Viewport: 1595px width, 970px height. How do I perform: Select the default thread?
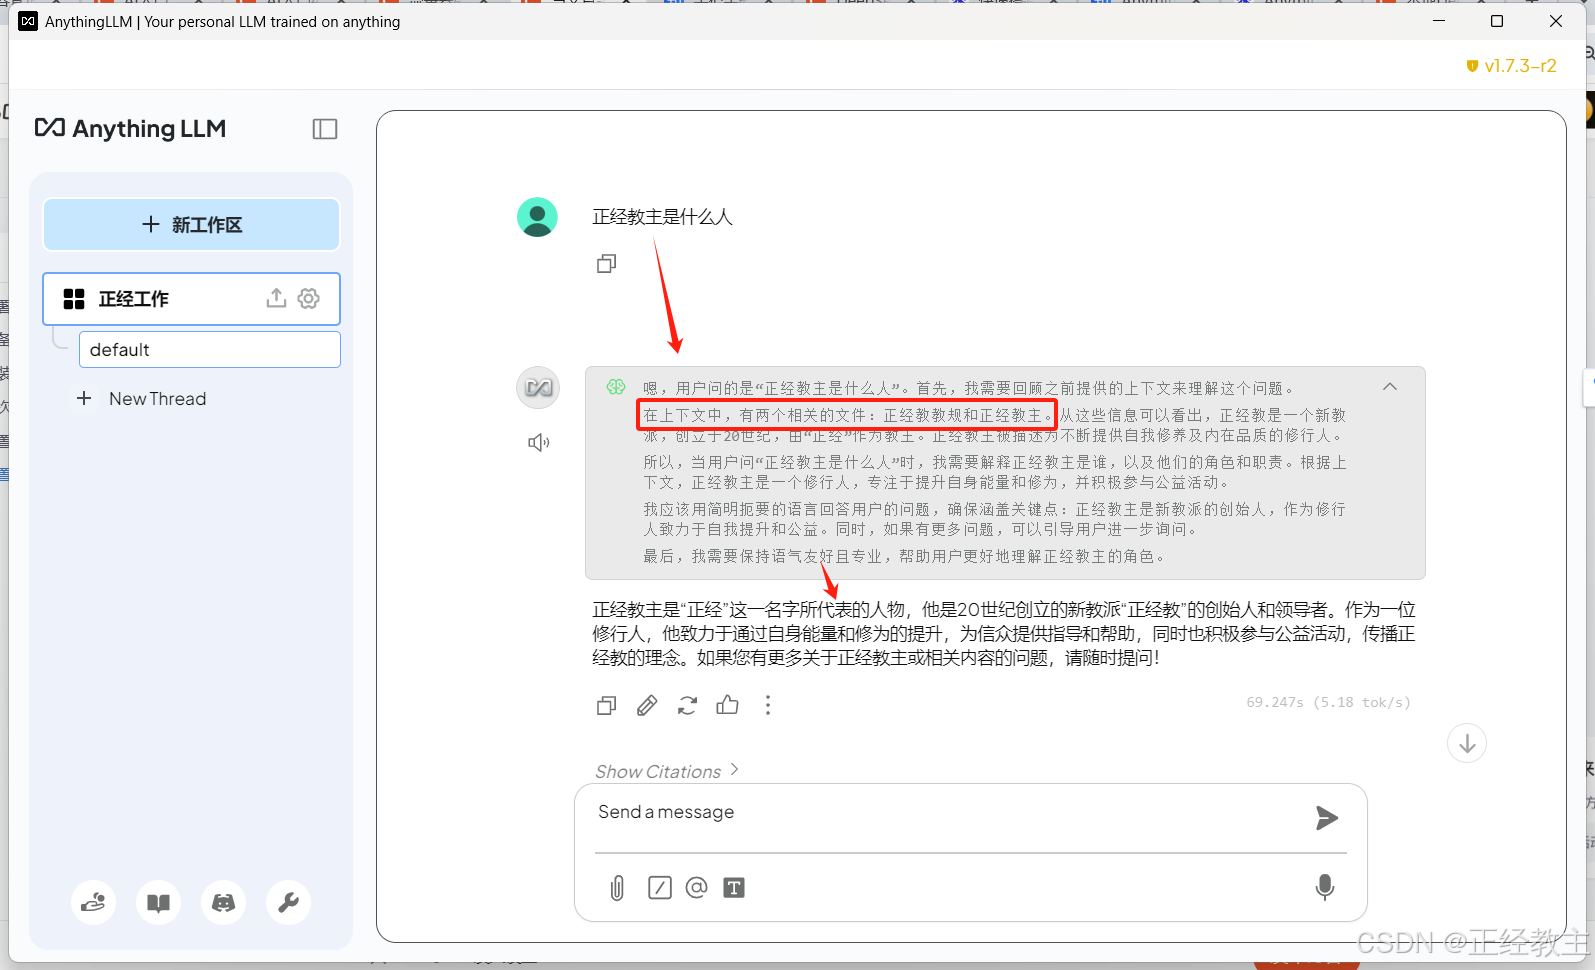tap(210, 350)
